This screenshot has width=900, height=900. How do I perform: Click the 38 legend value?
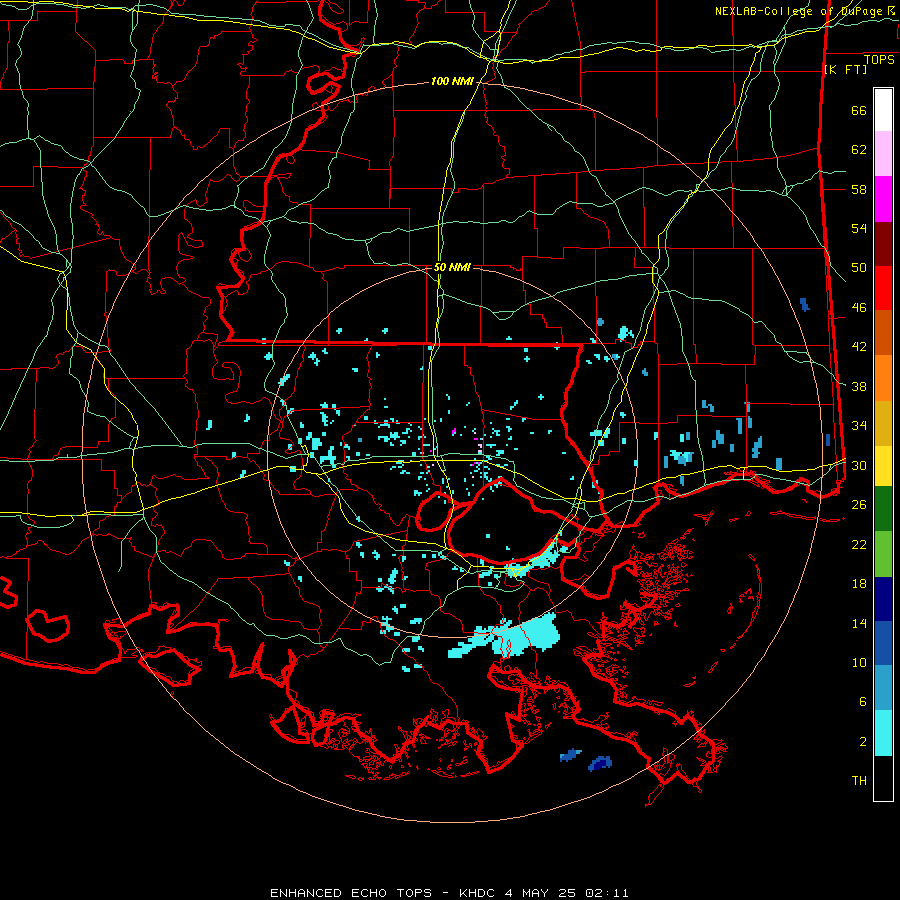pos(859,386)
